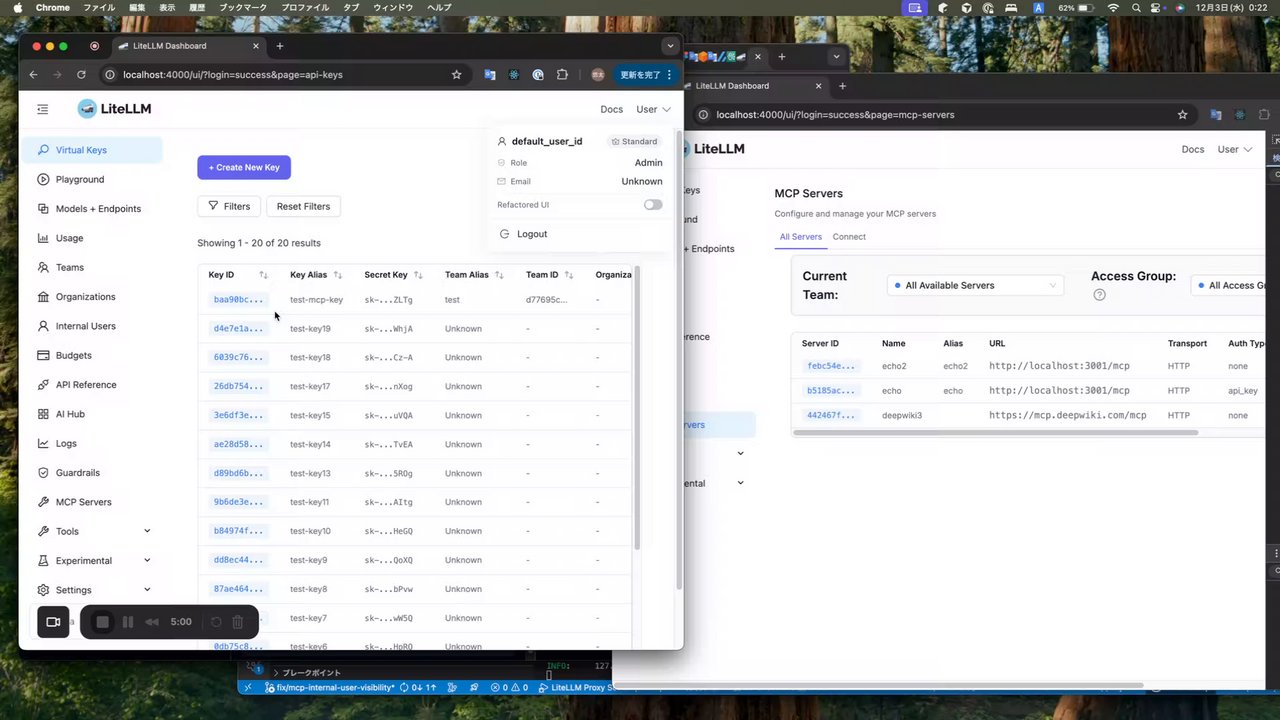Open the Filters panel
This screenshot has height=720, width=1280.
229,206
